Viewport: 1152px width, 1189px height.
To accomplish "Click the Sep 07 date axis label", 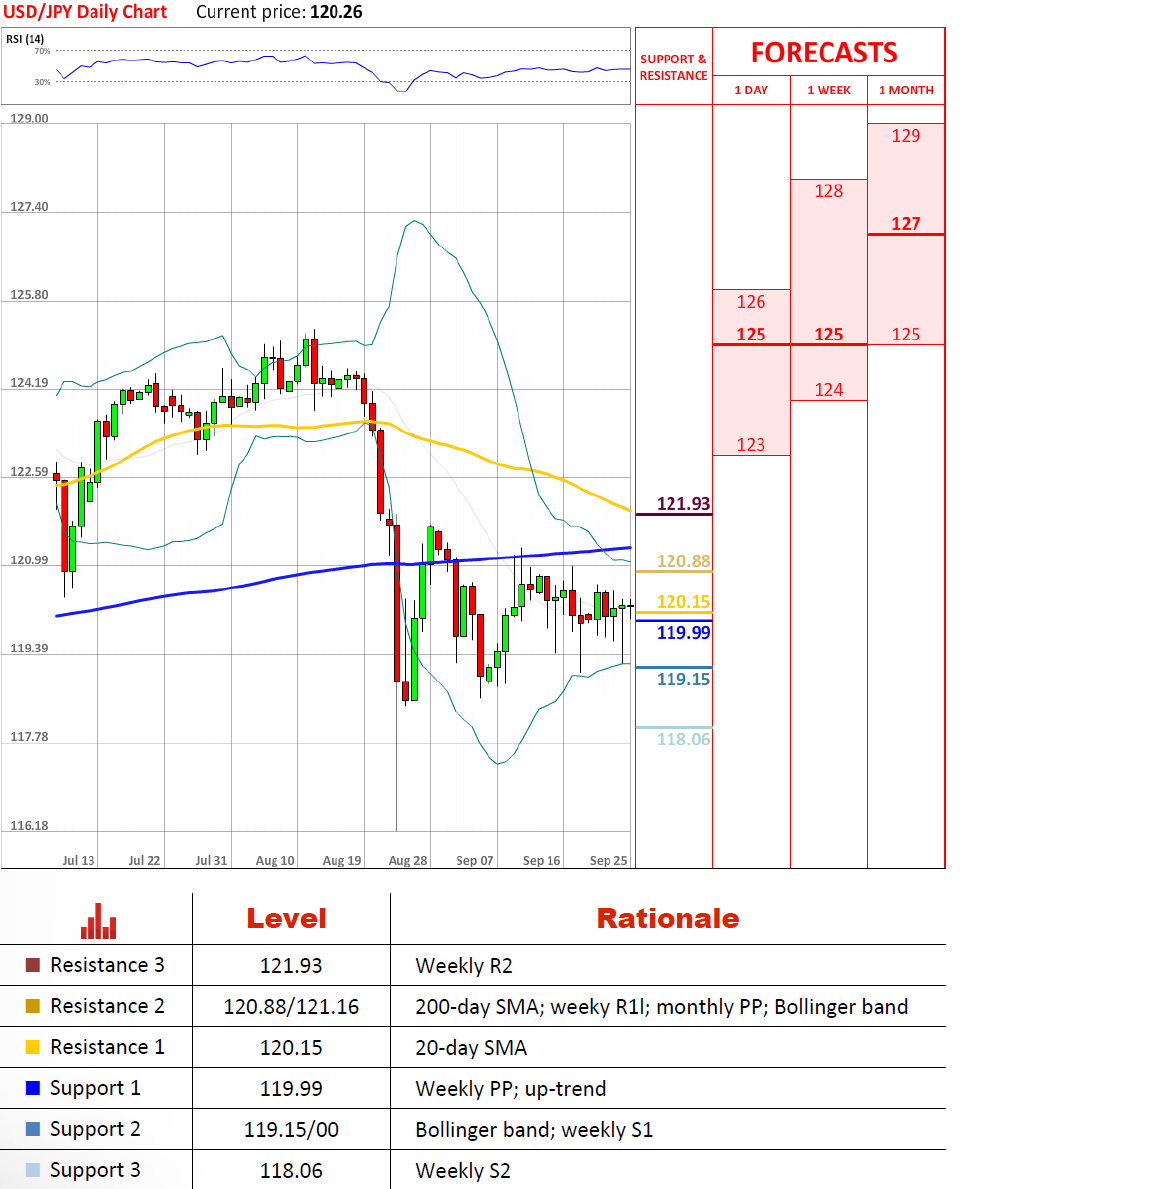I will click(x=475, y=861).
